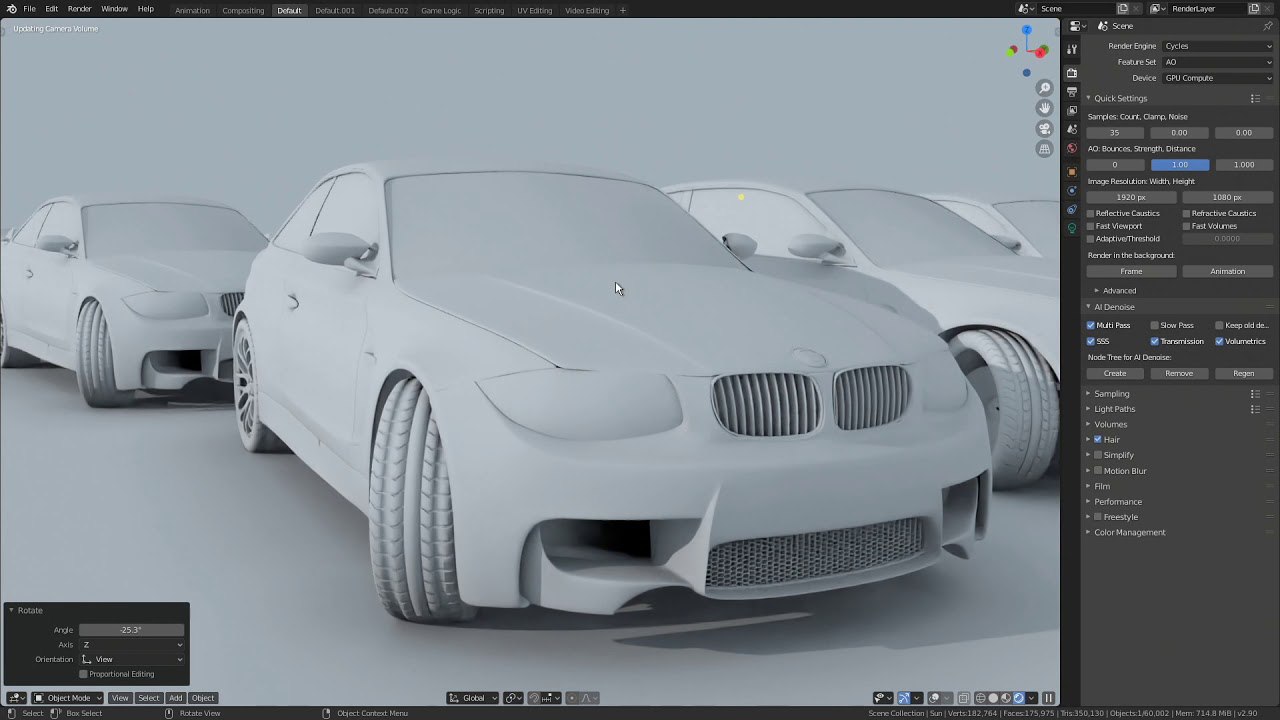Open the World properties tab icon
The image size is (1280, 720).
pos(1072,148)
